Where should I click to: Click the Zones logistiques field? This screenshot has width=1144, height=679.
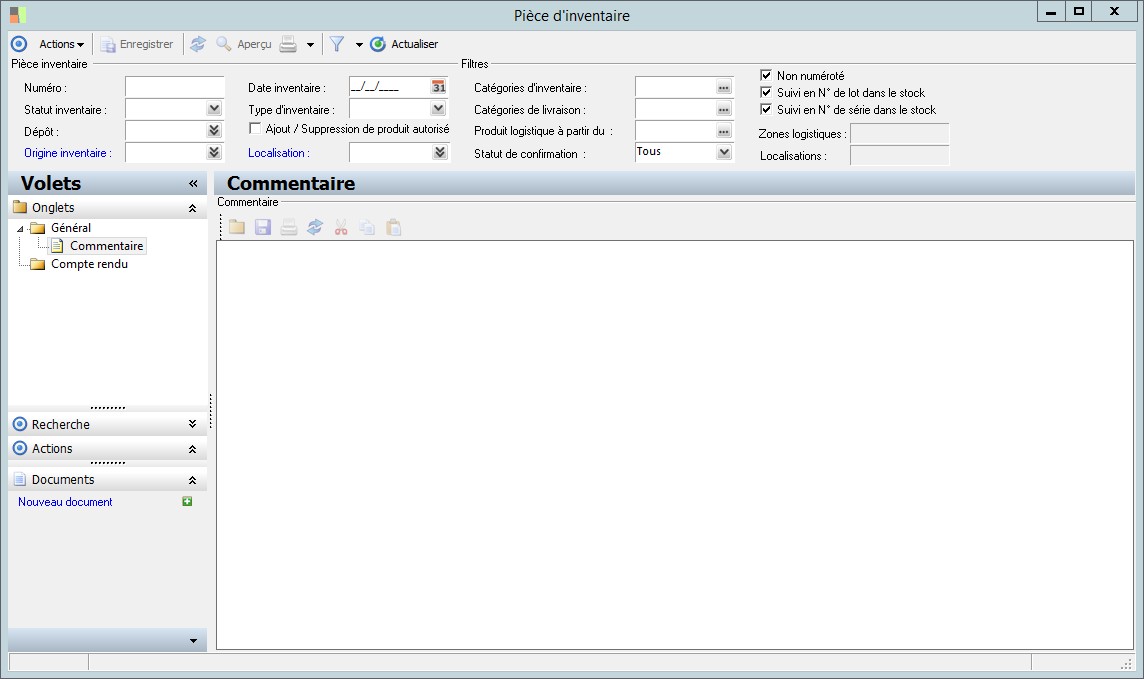[900, 133]
